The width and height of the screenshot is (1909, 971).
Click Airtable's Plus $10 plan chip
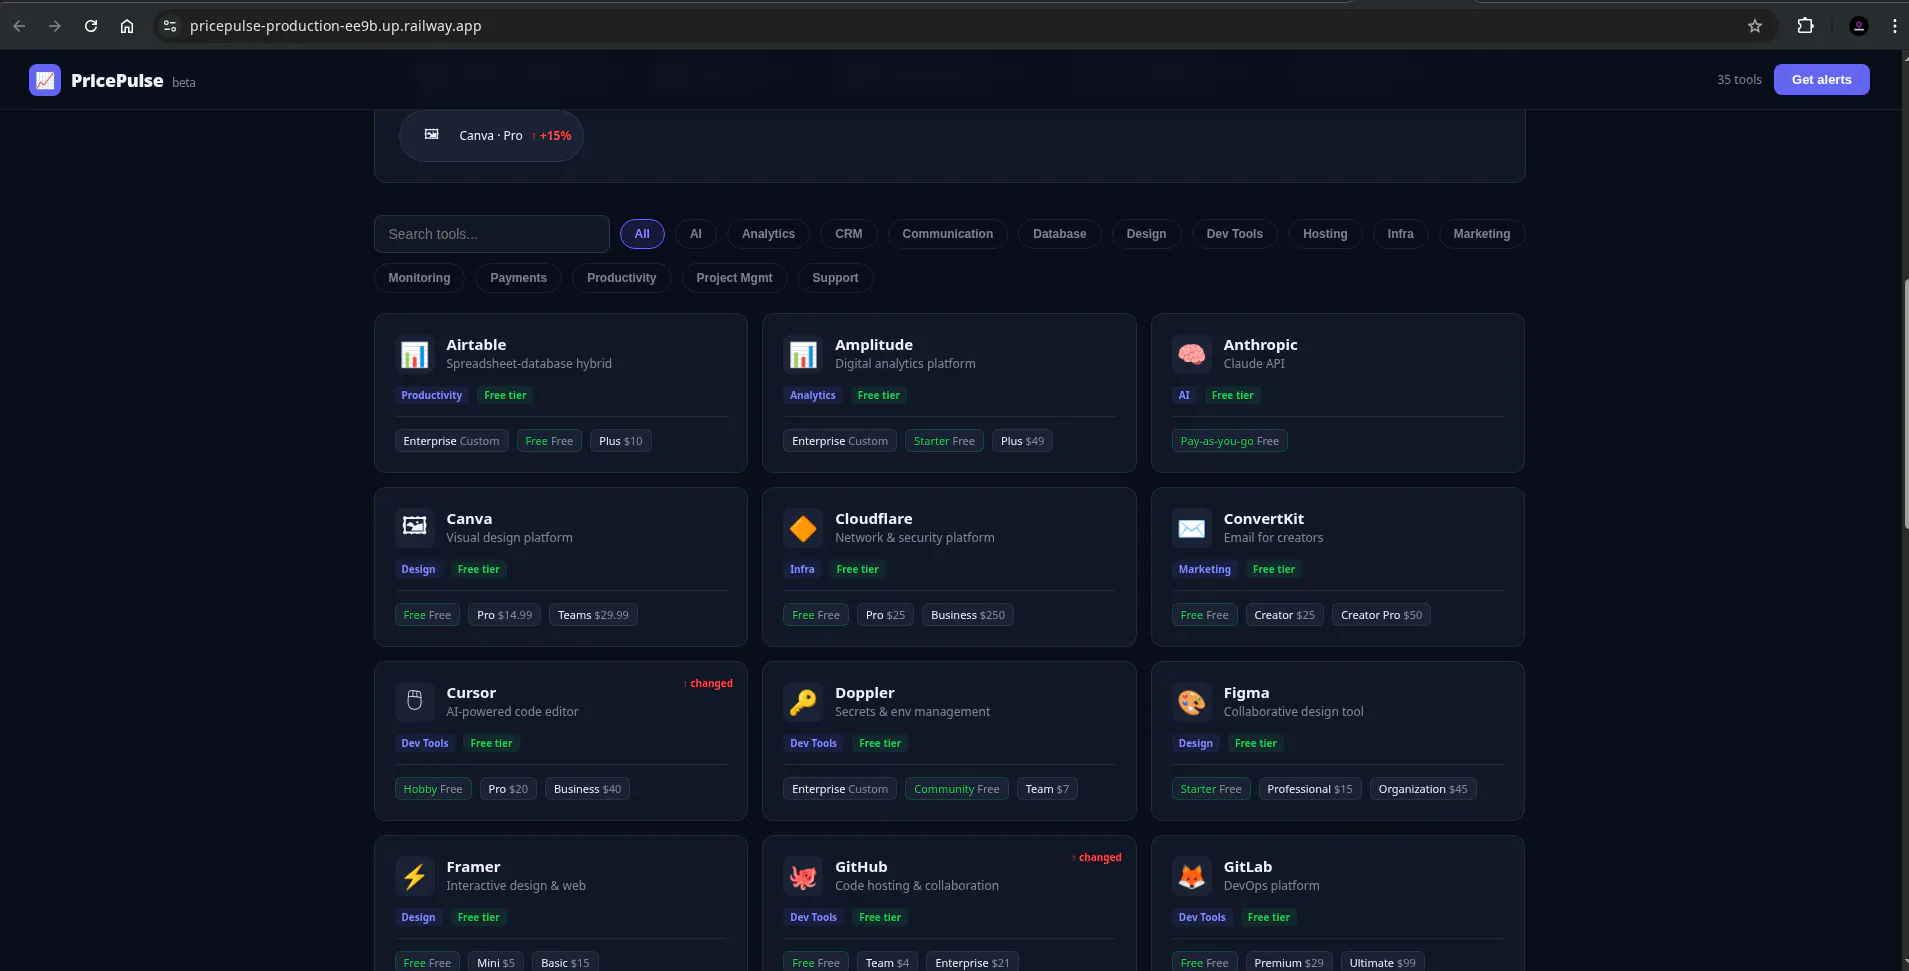click(x=621, y=441)
